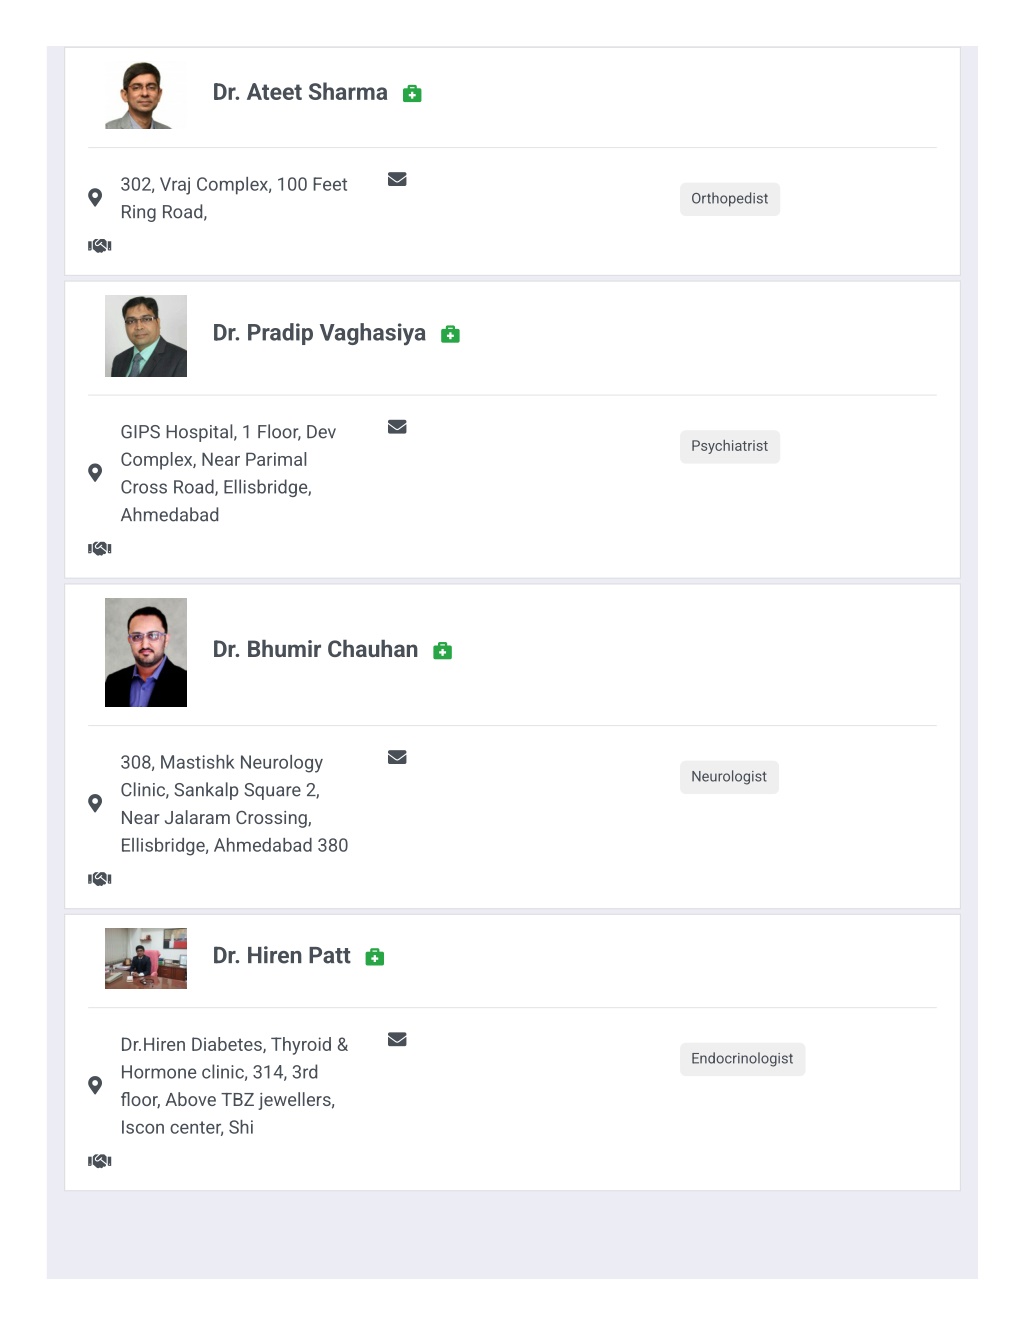Click the envelope icon in Dr. Ateet Sharma's card
Viewport: 1024px width, 1325px height.
point(397,179)
